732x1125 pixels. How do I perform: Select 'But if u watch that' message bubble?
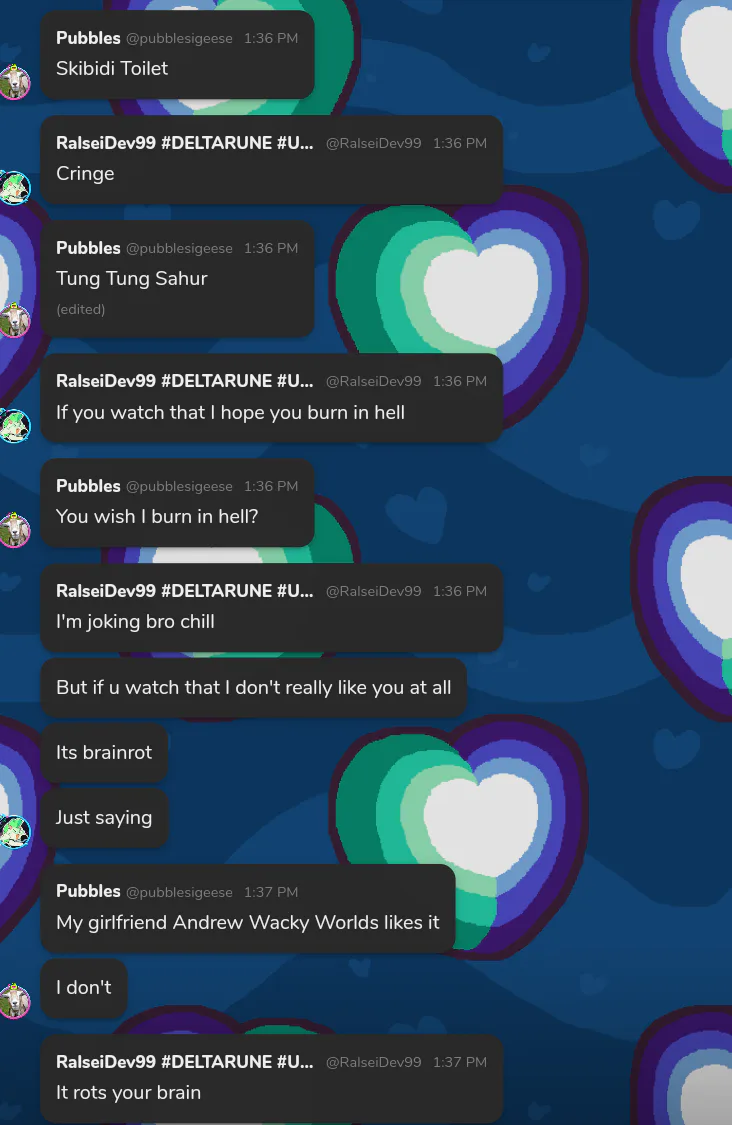click(x=254, y=687)
